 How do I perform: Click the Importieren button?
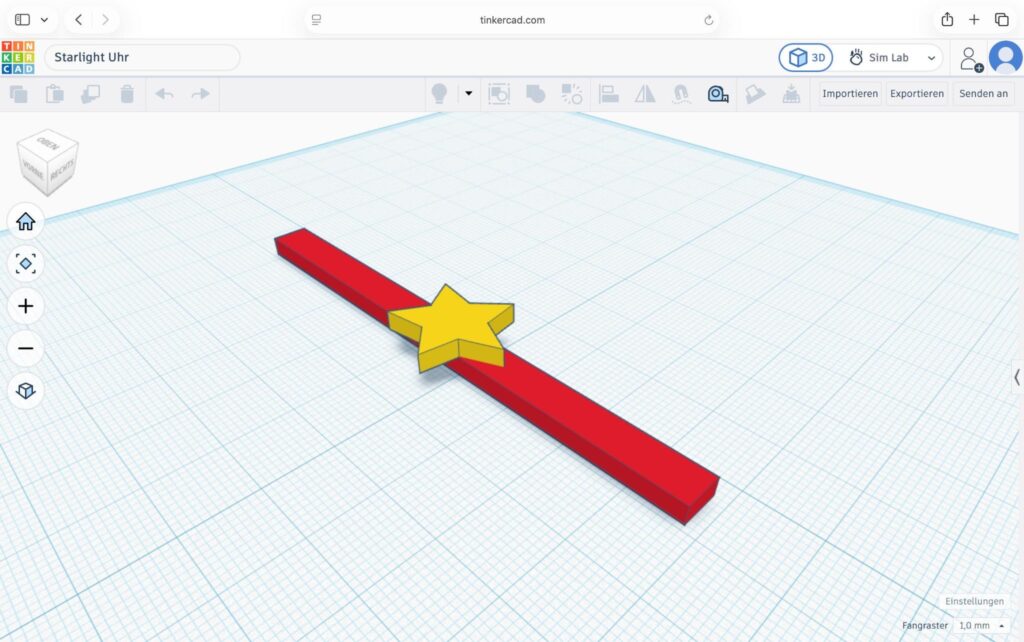click(850, 93)
